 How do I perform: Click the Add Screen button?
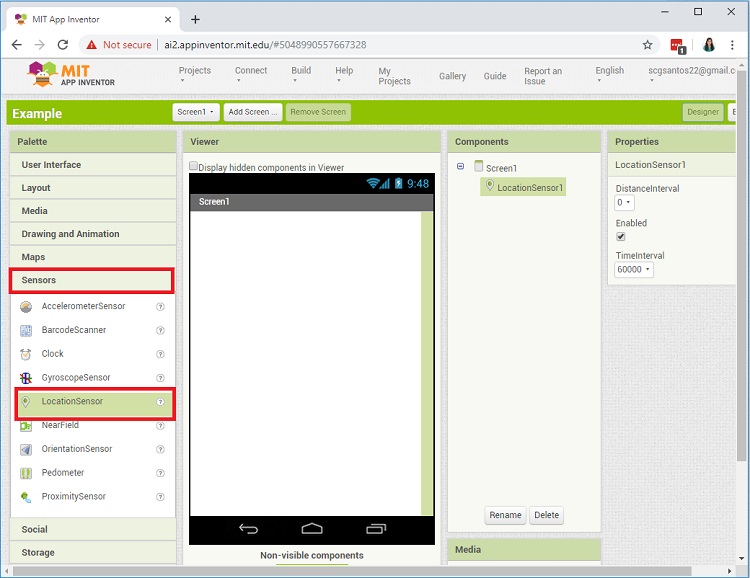point(253,112)
